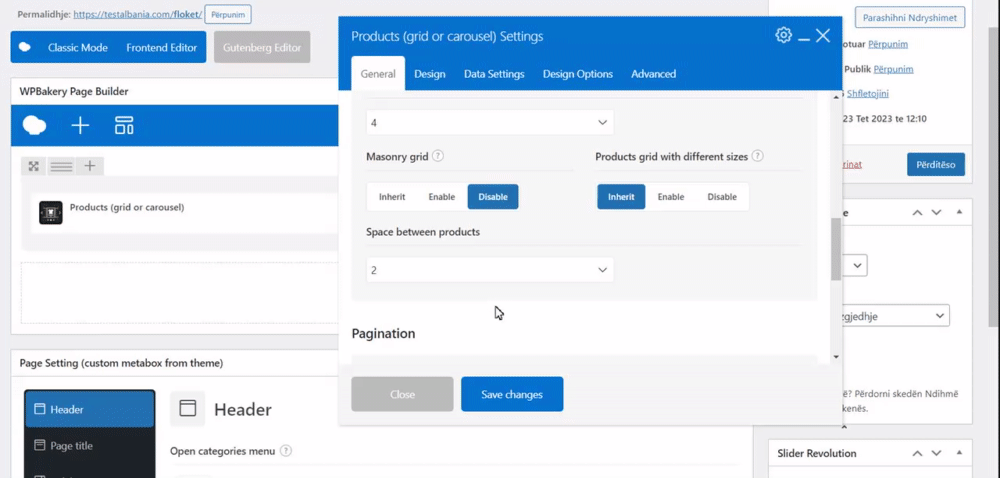Collapse the Slider Revolution panel

pos(959,453)
